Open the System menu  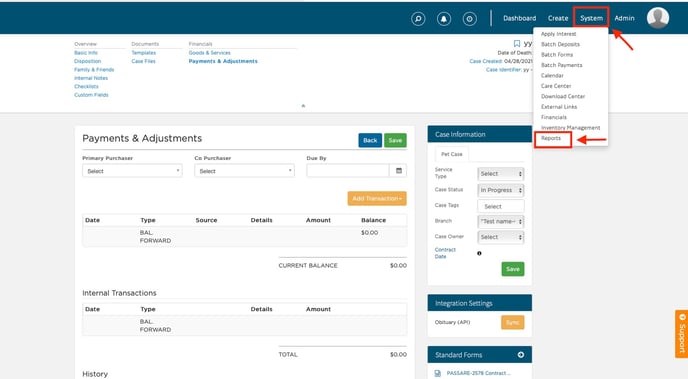(591, 18)
